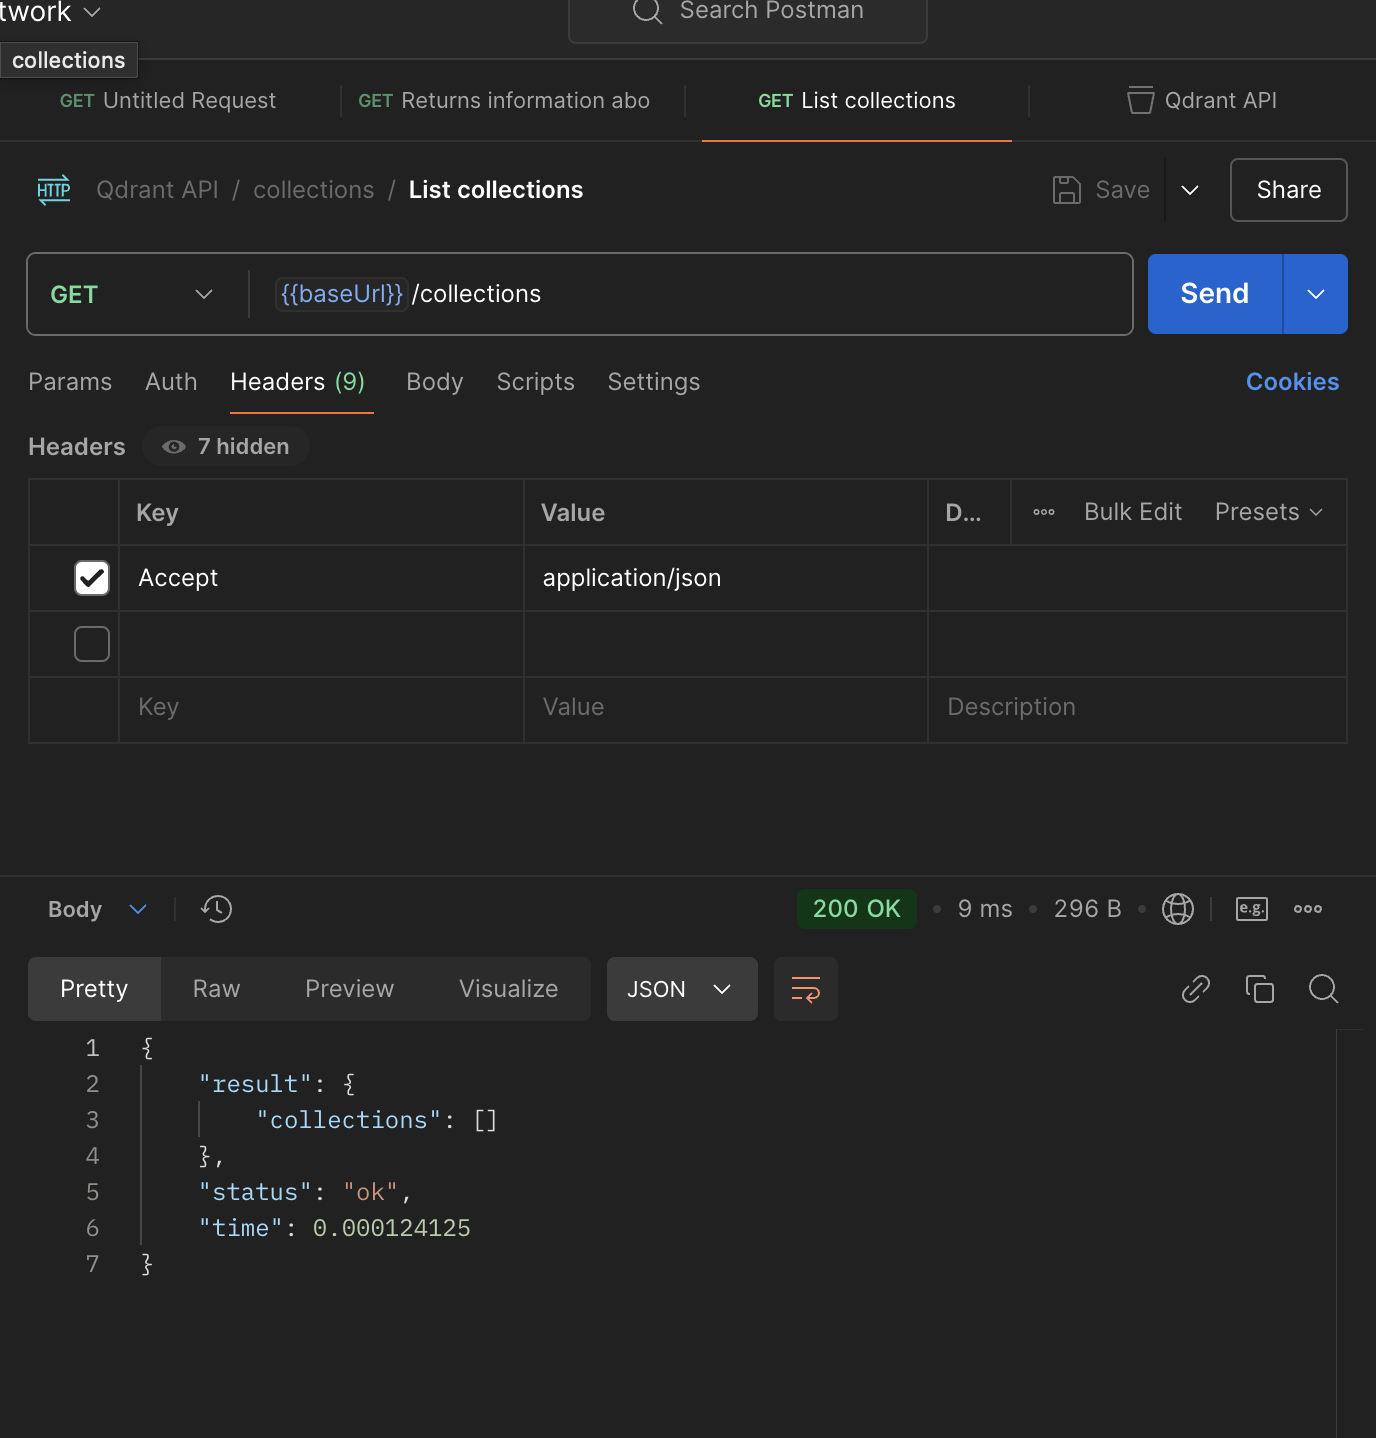Switch to Visualize response view
The image size is (1376, 1438).
[x=509, y=989]
